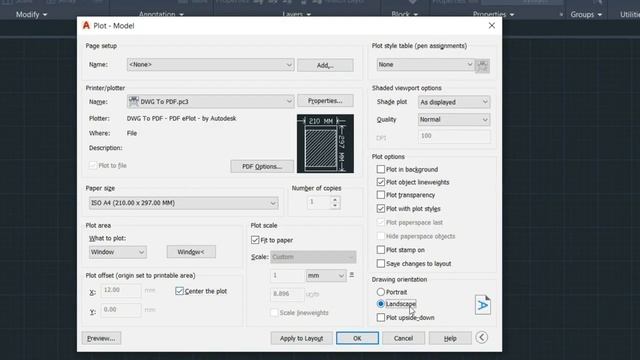Expand the Groups ribbon panel
The width and height of the screenshot is (640, 360).
586,14
